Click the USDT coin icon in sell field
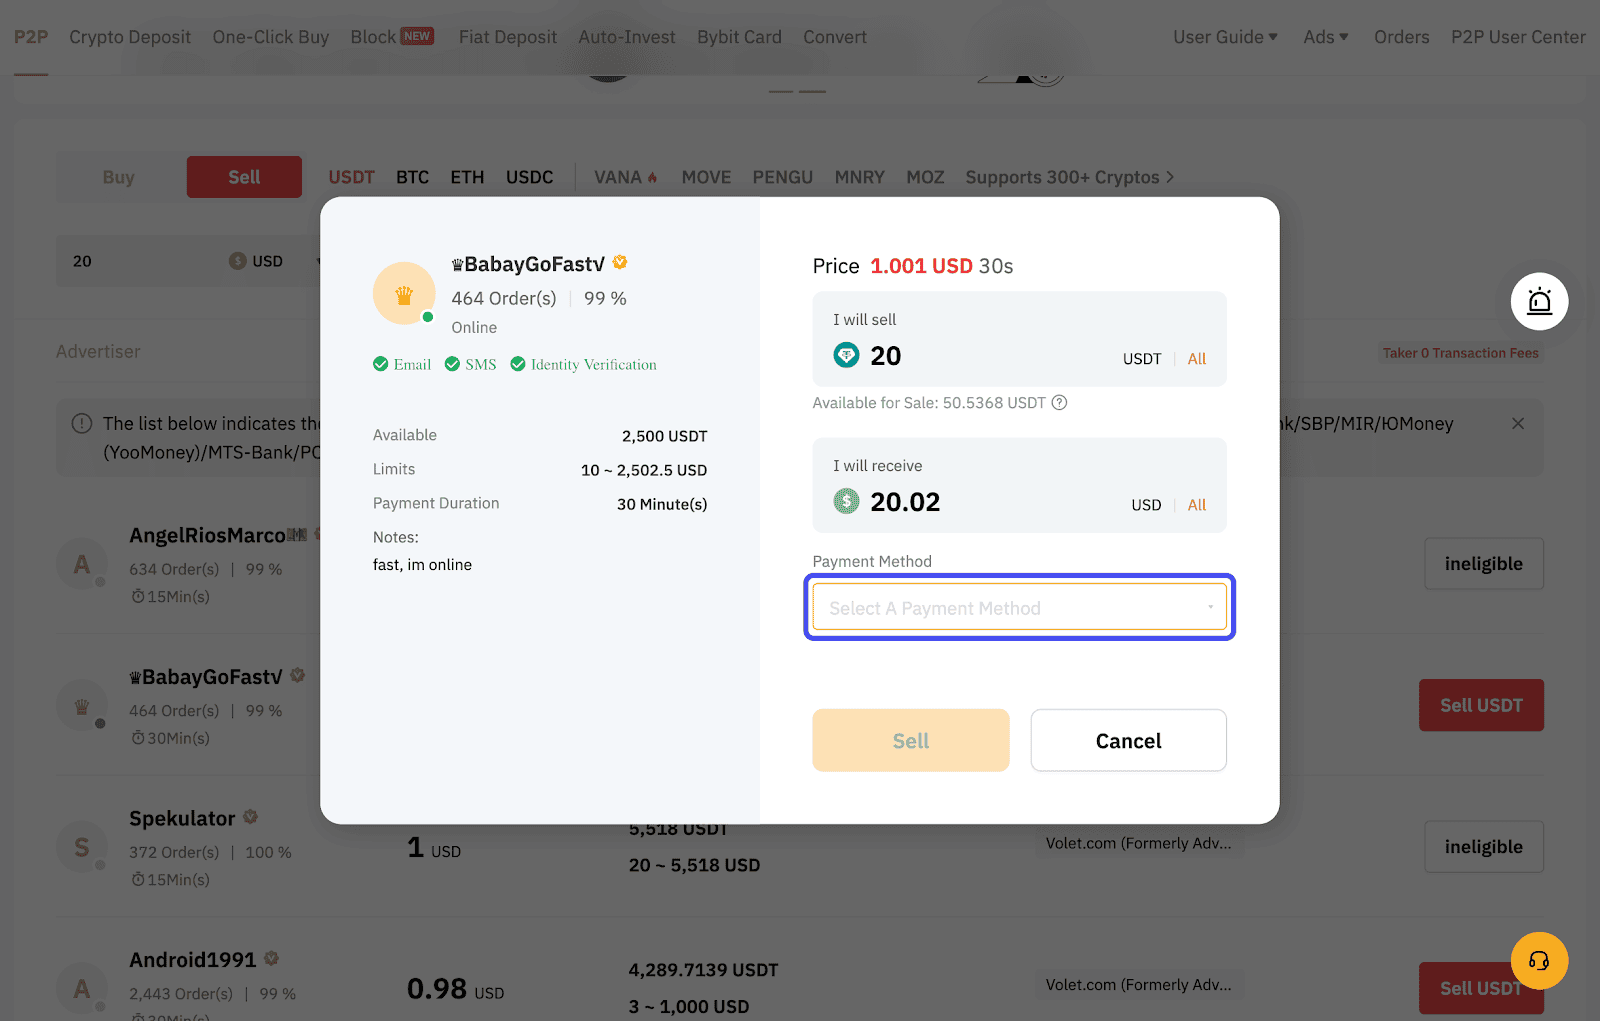Image resolution: width=1600 pixels, height=1021 pixels. click(x=846, y=355)
